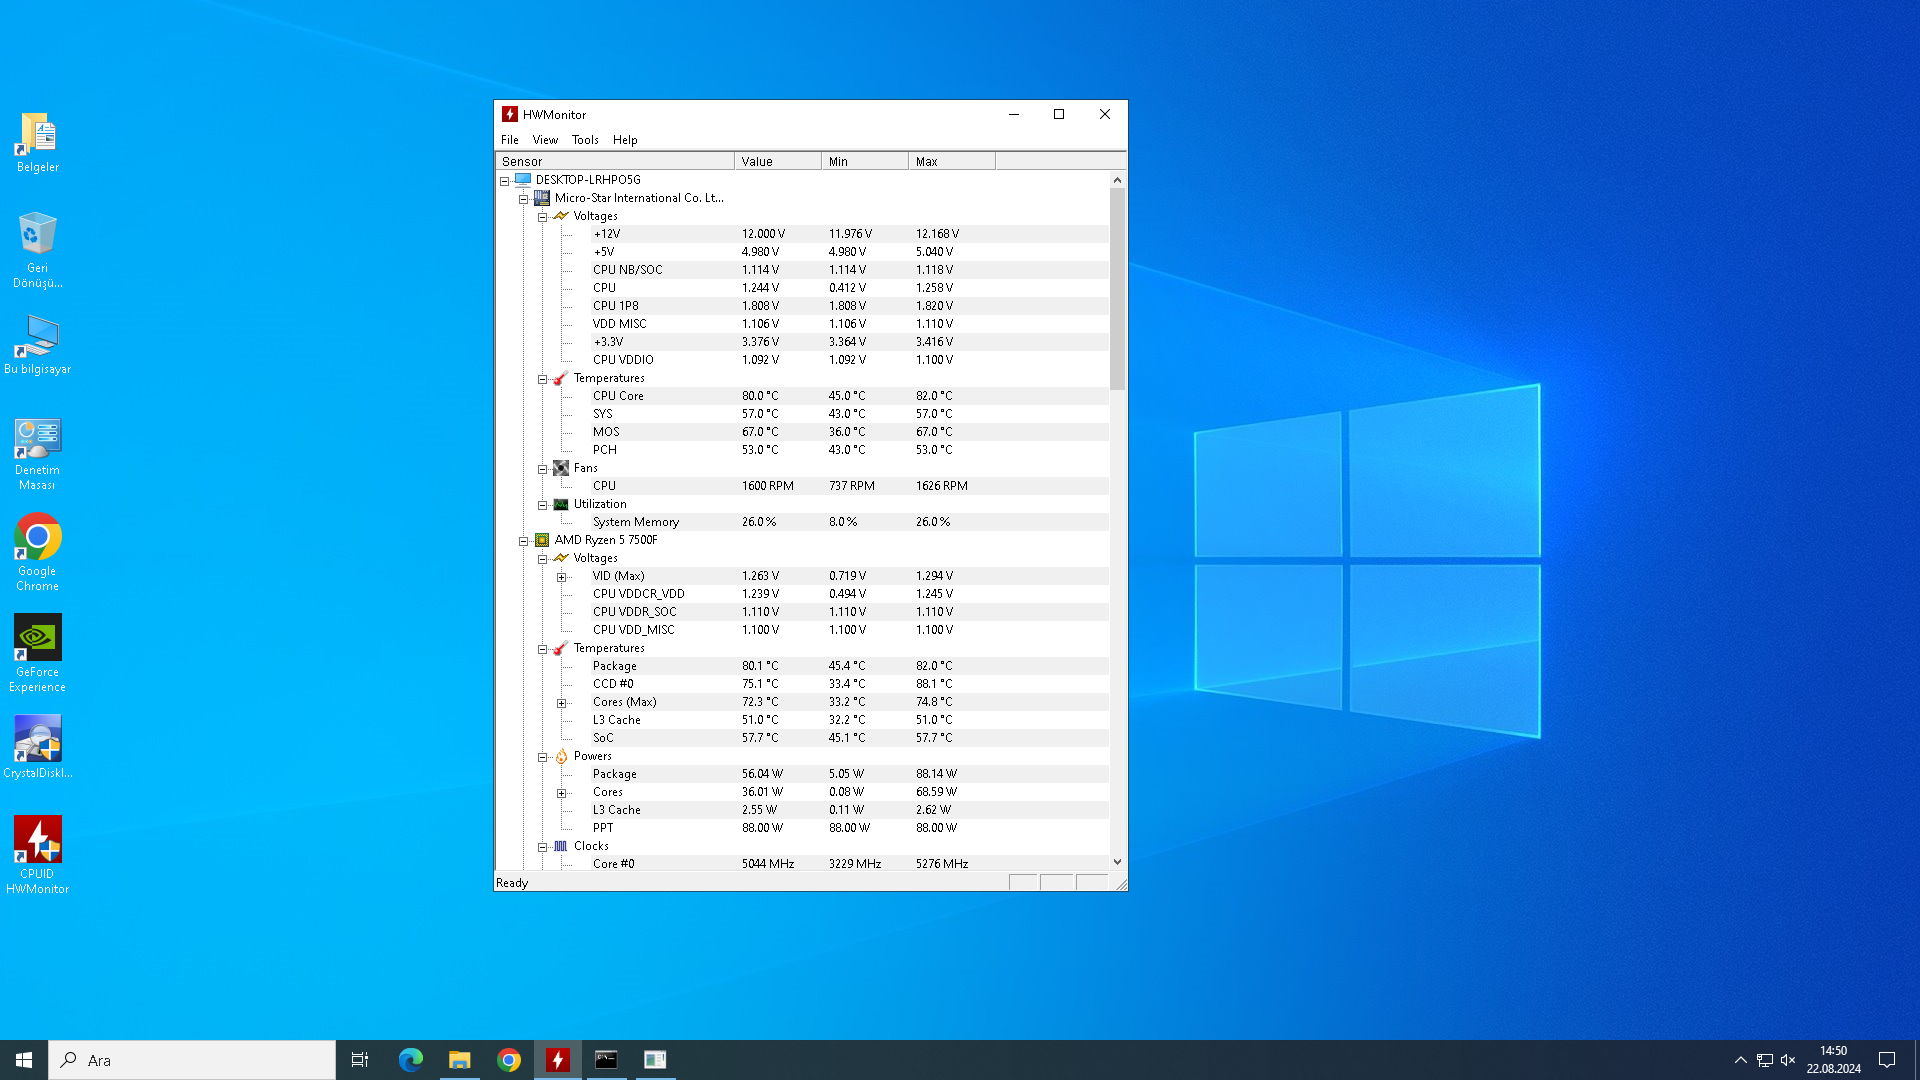1920x1080 pixels.
Task: Click HWMonitor taskbar button
Action: (x=558, y=1060)
